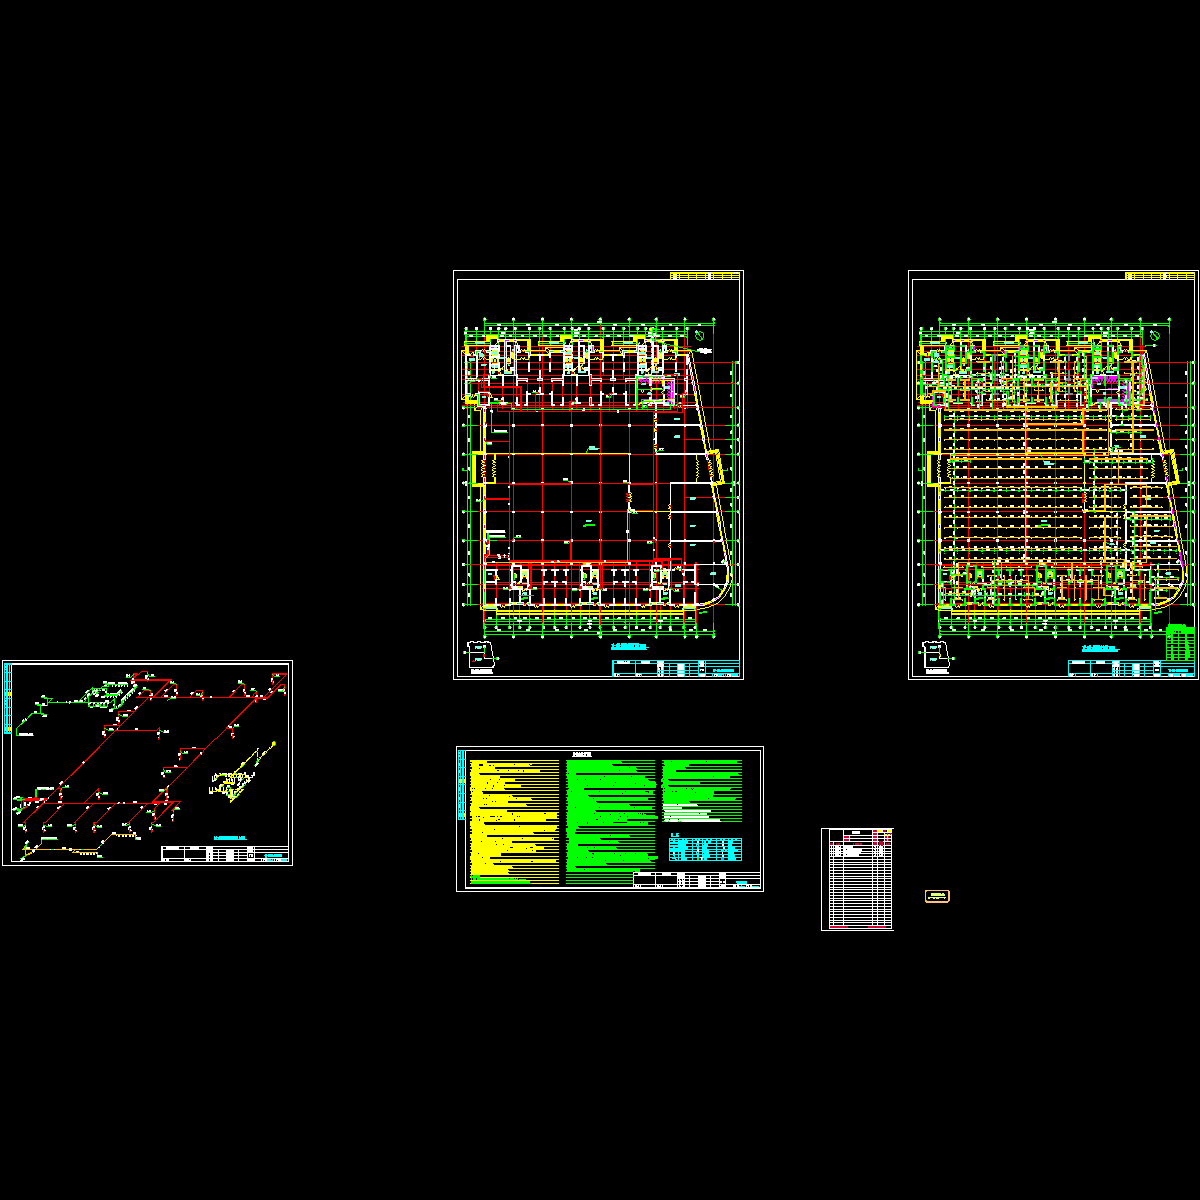
Task: Click the key plan in right sheet corner
Action: click(x=939, y=657)
